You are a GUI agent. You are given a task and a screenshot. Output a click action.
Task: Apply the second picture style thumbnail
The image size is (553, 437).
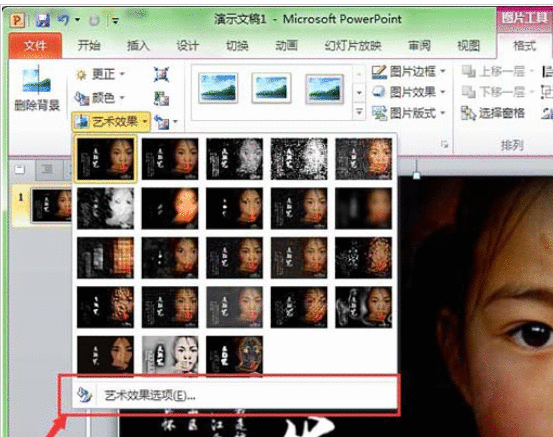coord(271,88)
